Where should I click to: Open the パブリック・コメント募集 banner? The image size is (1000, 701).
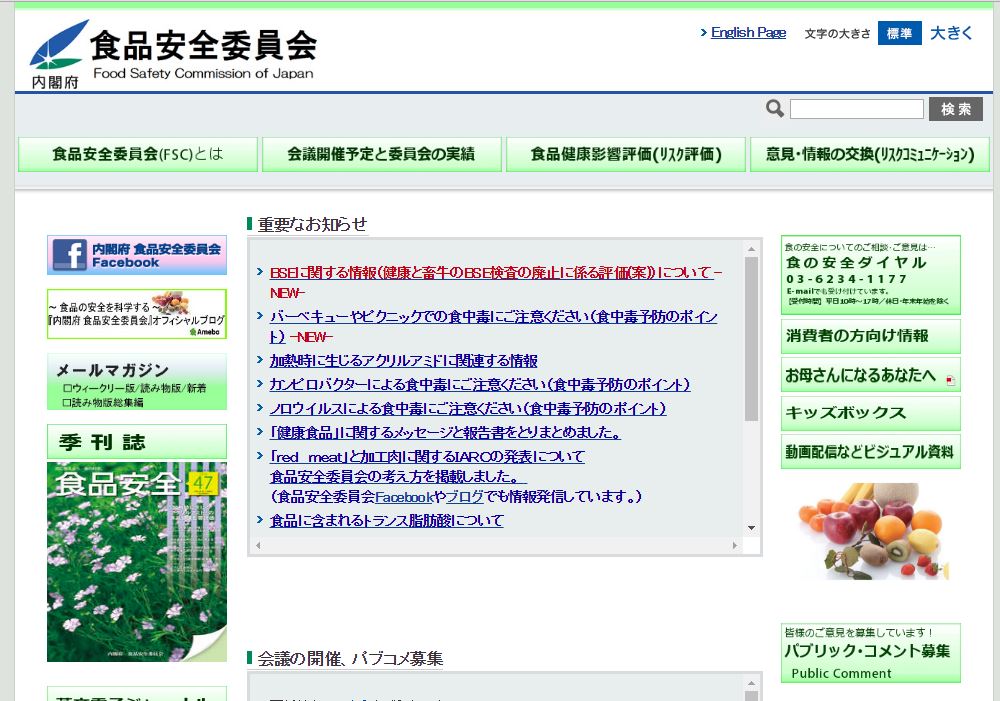(870, 653)
